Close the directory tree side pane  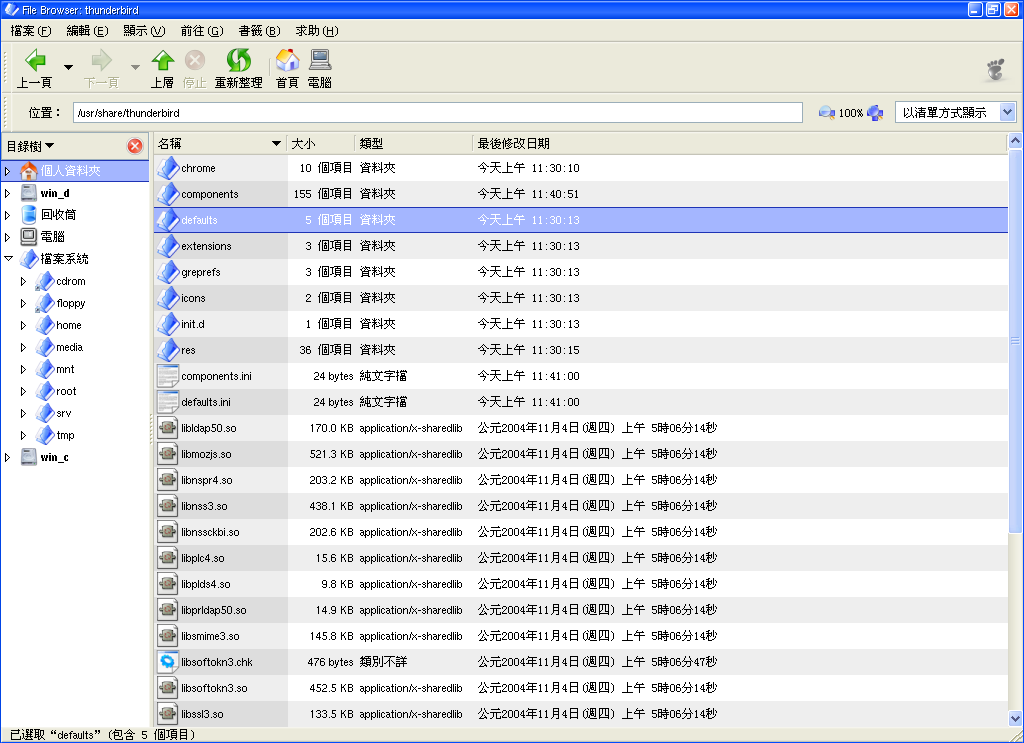135,146
